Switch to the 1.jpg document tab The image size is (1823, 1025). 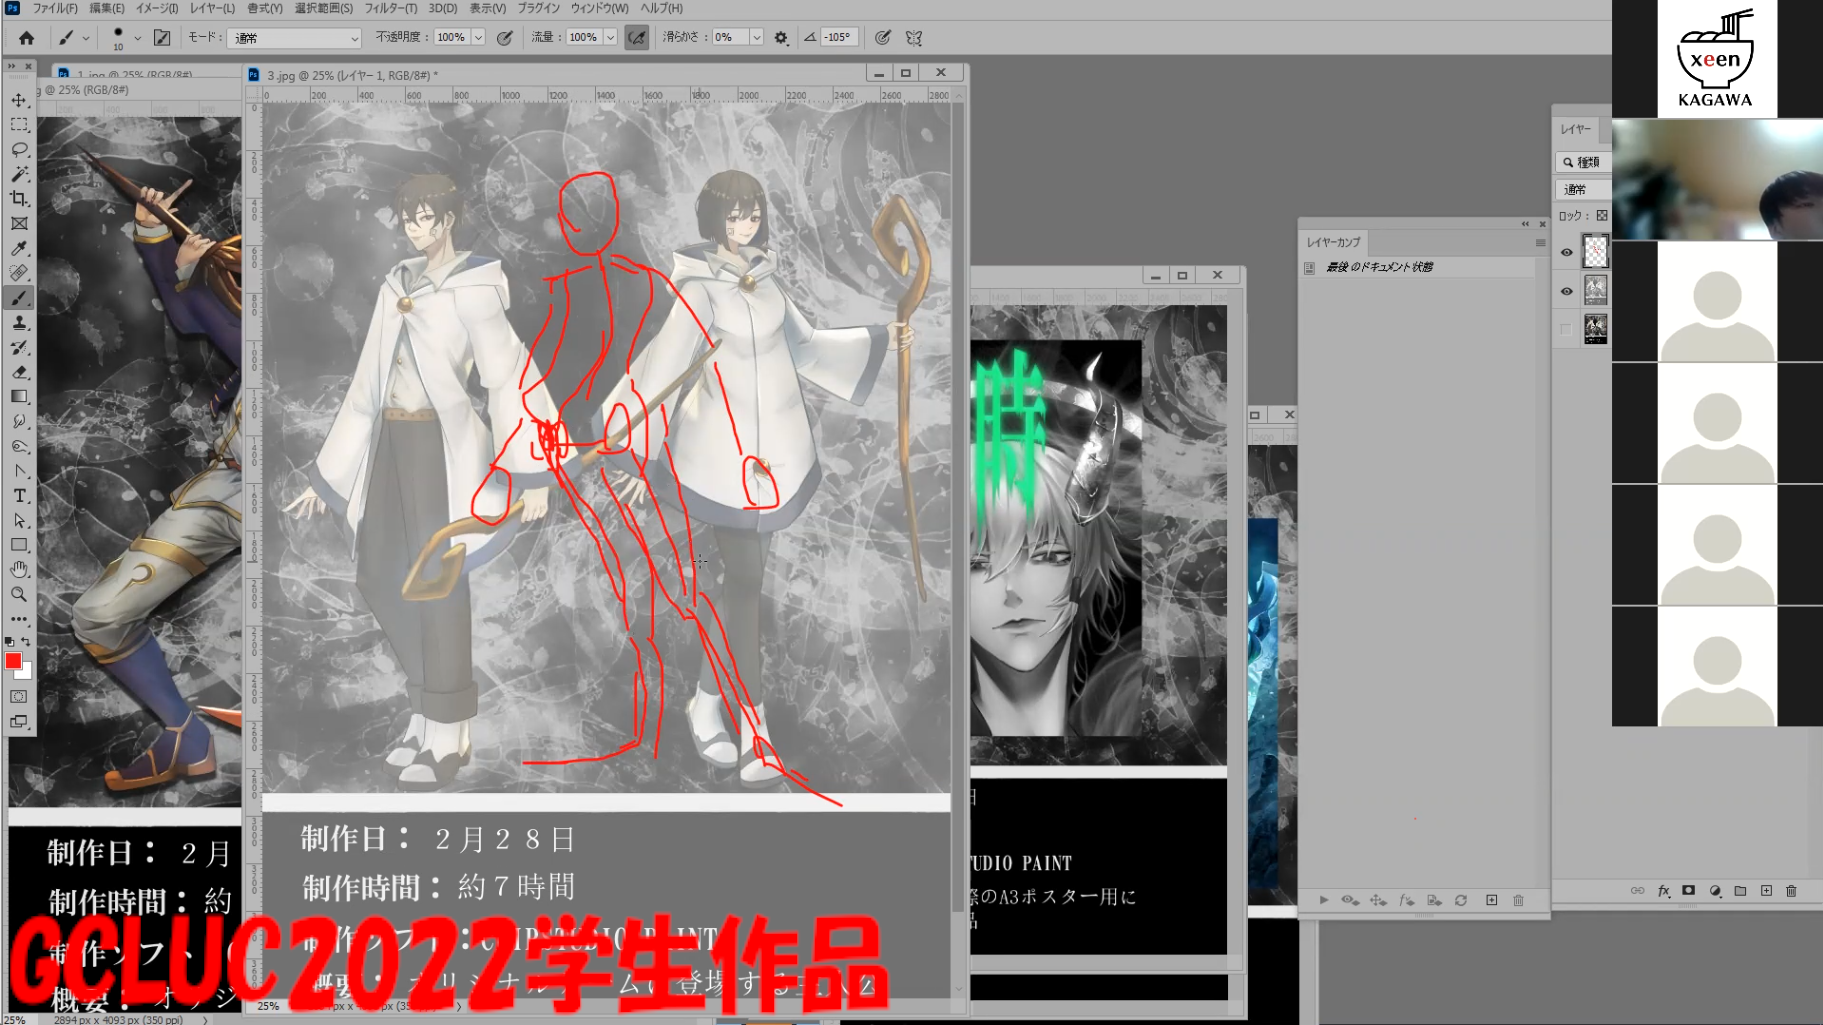pyautogui.click(x=134, y=75)
